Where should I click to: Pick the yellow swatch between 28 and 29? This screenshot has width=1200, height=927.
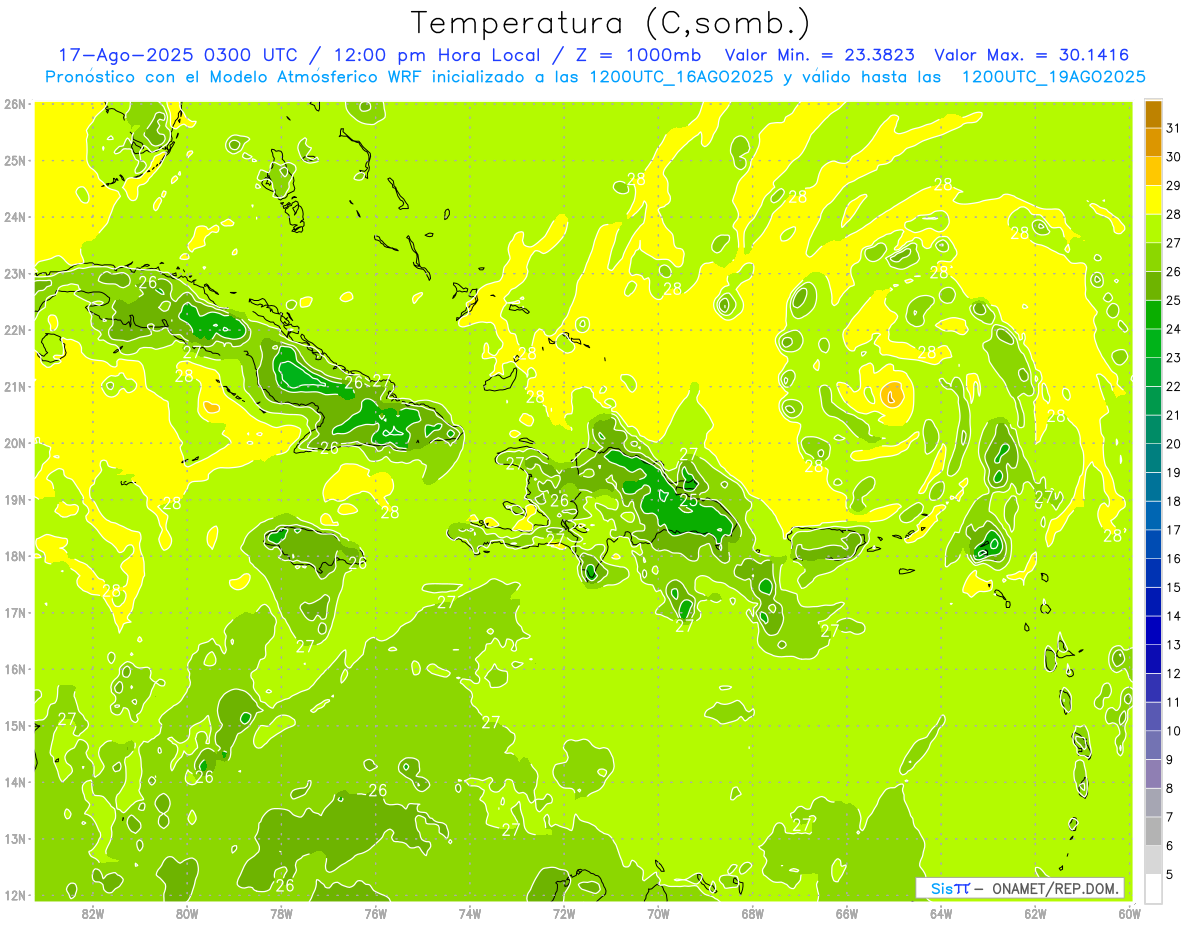pyautogui.click(x=1153, y=199)
